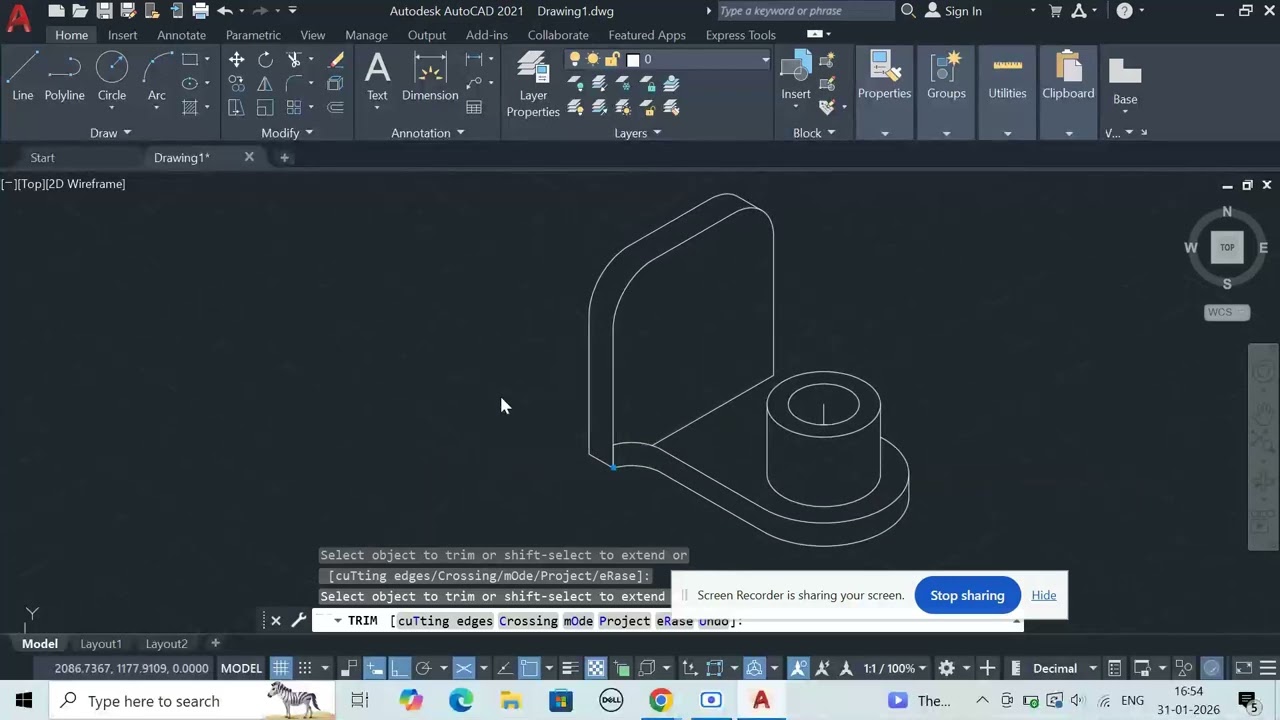Click the Table tool icon
This screenshot has width=1280, height=720.
coord(474,108)
